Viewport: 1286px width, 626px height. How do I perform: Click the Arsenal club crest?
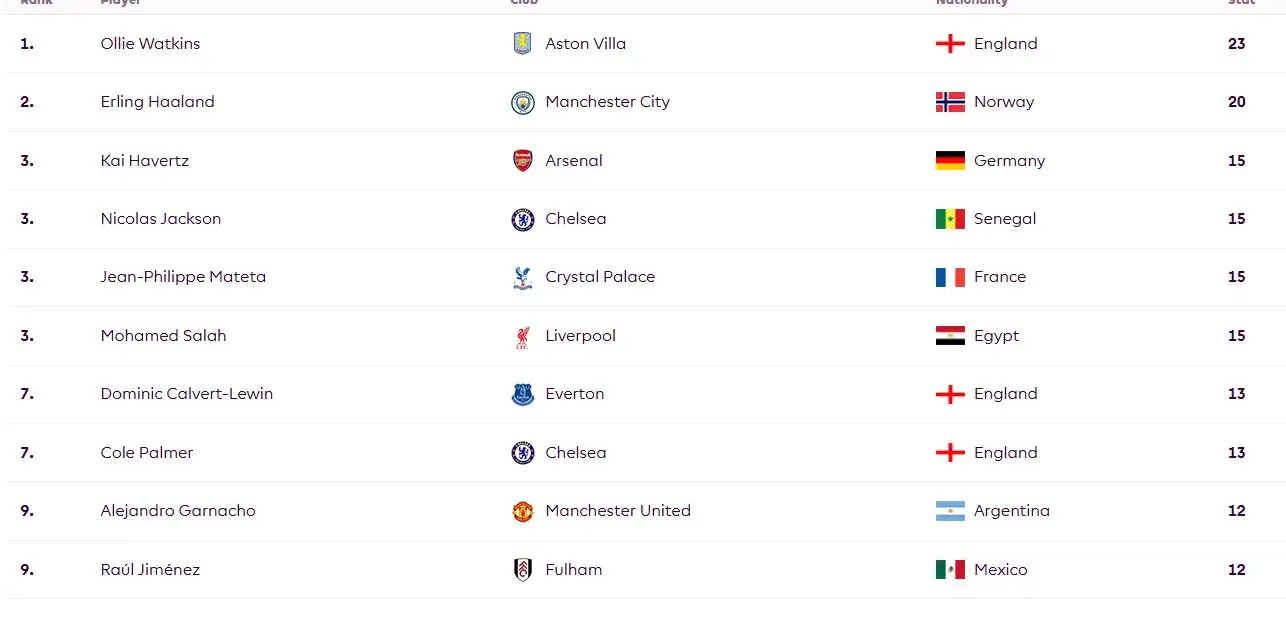pos(522,161)
